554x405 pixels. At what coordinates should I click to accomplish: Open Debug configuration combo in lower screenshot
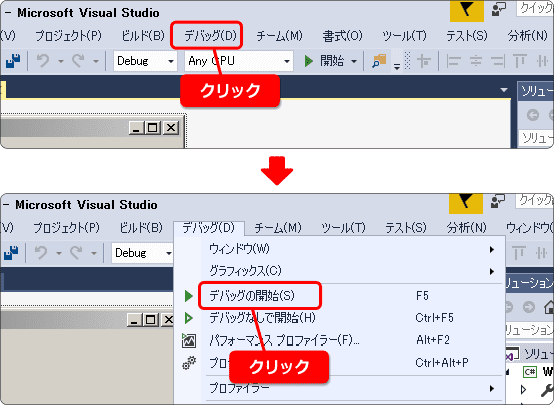click(142, 253)
